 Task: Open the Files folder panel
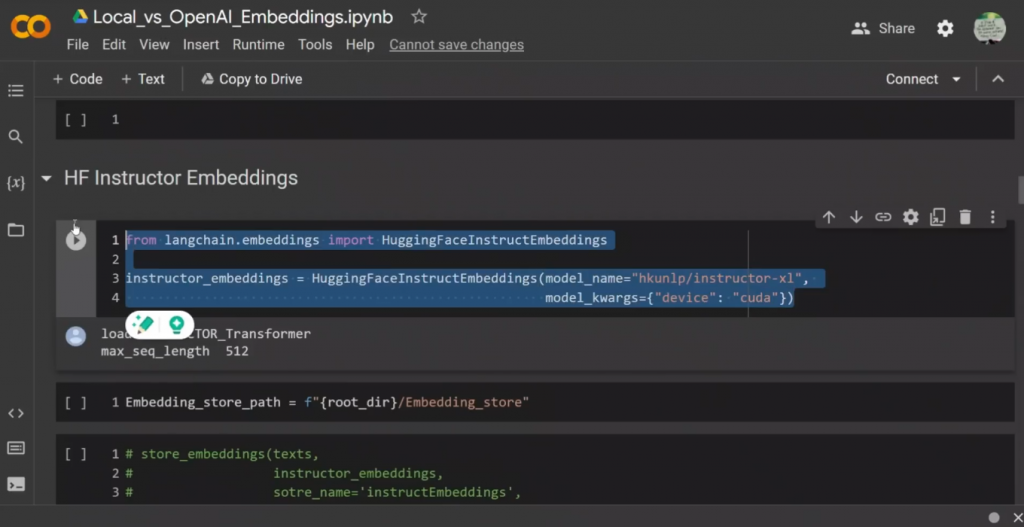[x=15, y=230]
